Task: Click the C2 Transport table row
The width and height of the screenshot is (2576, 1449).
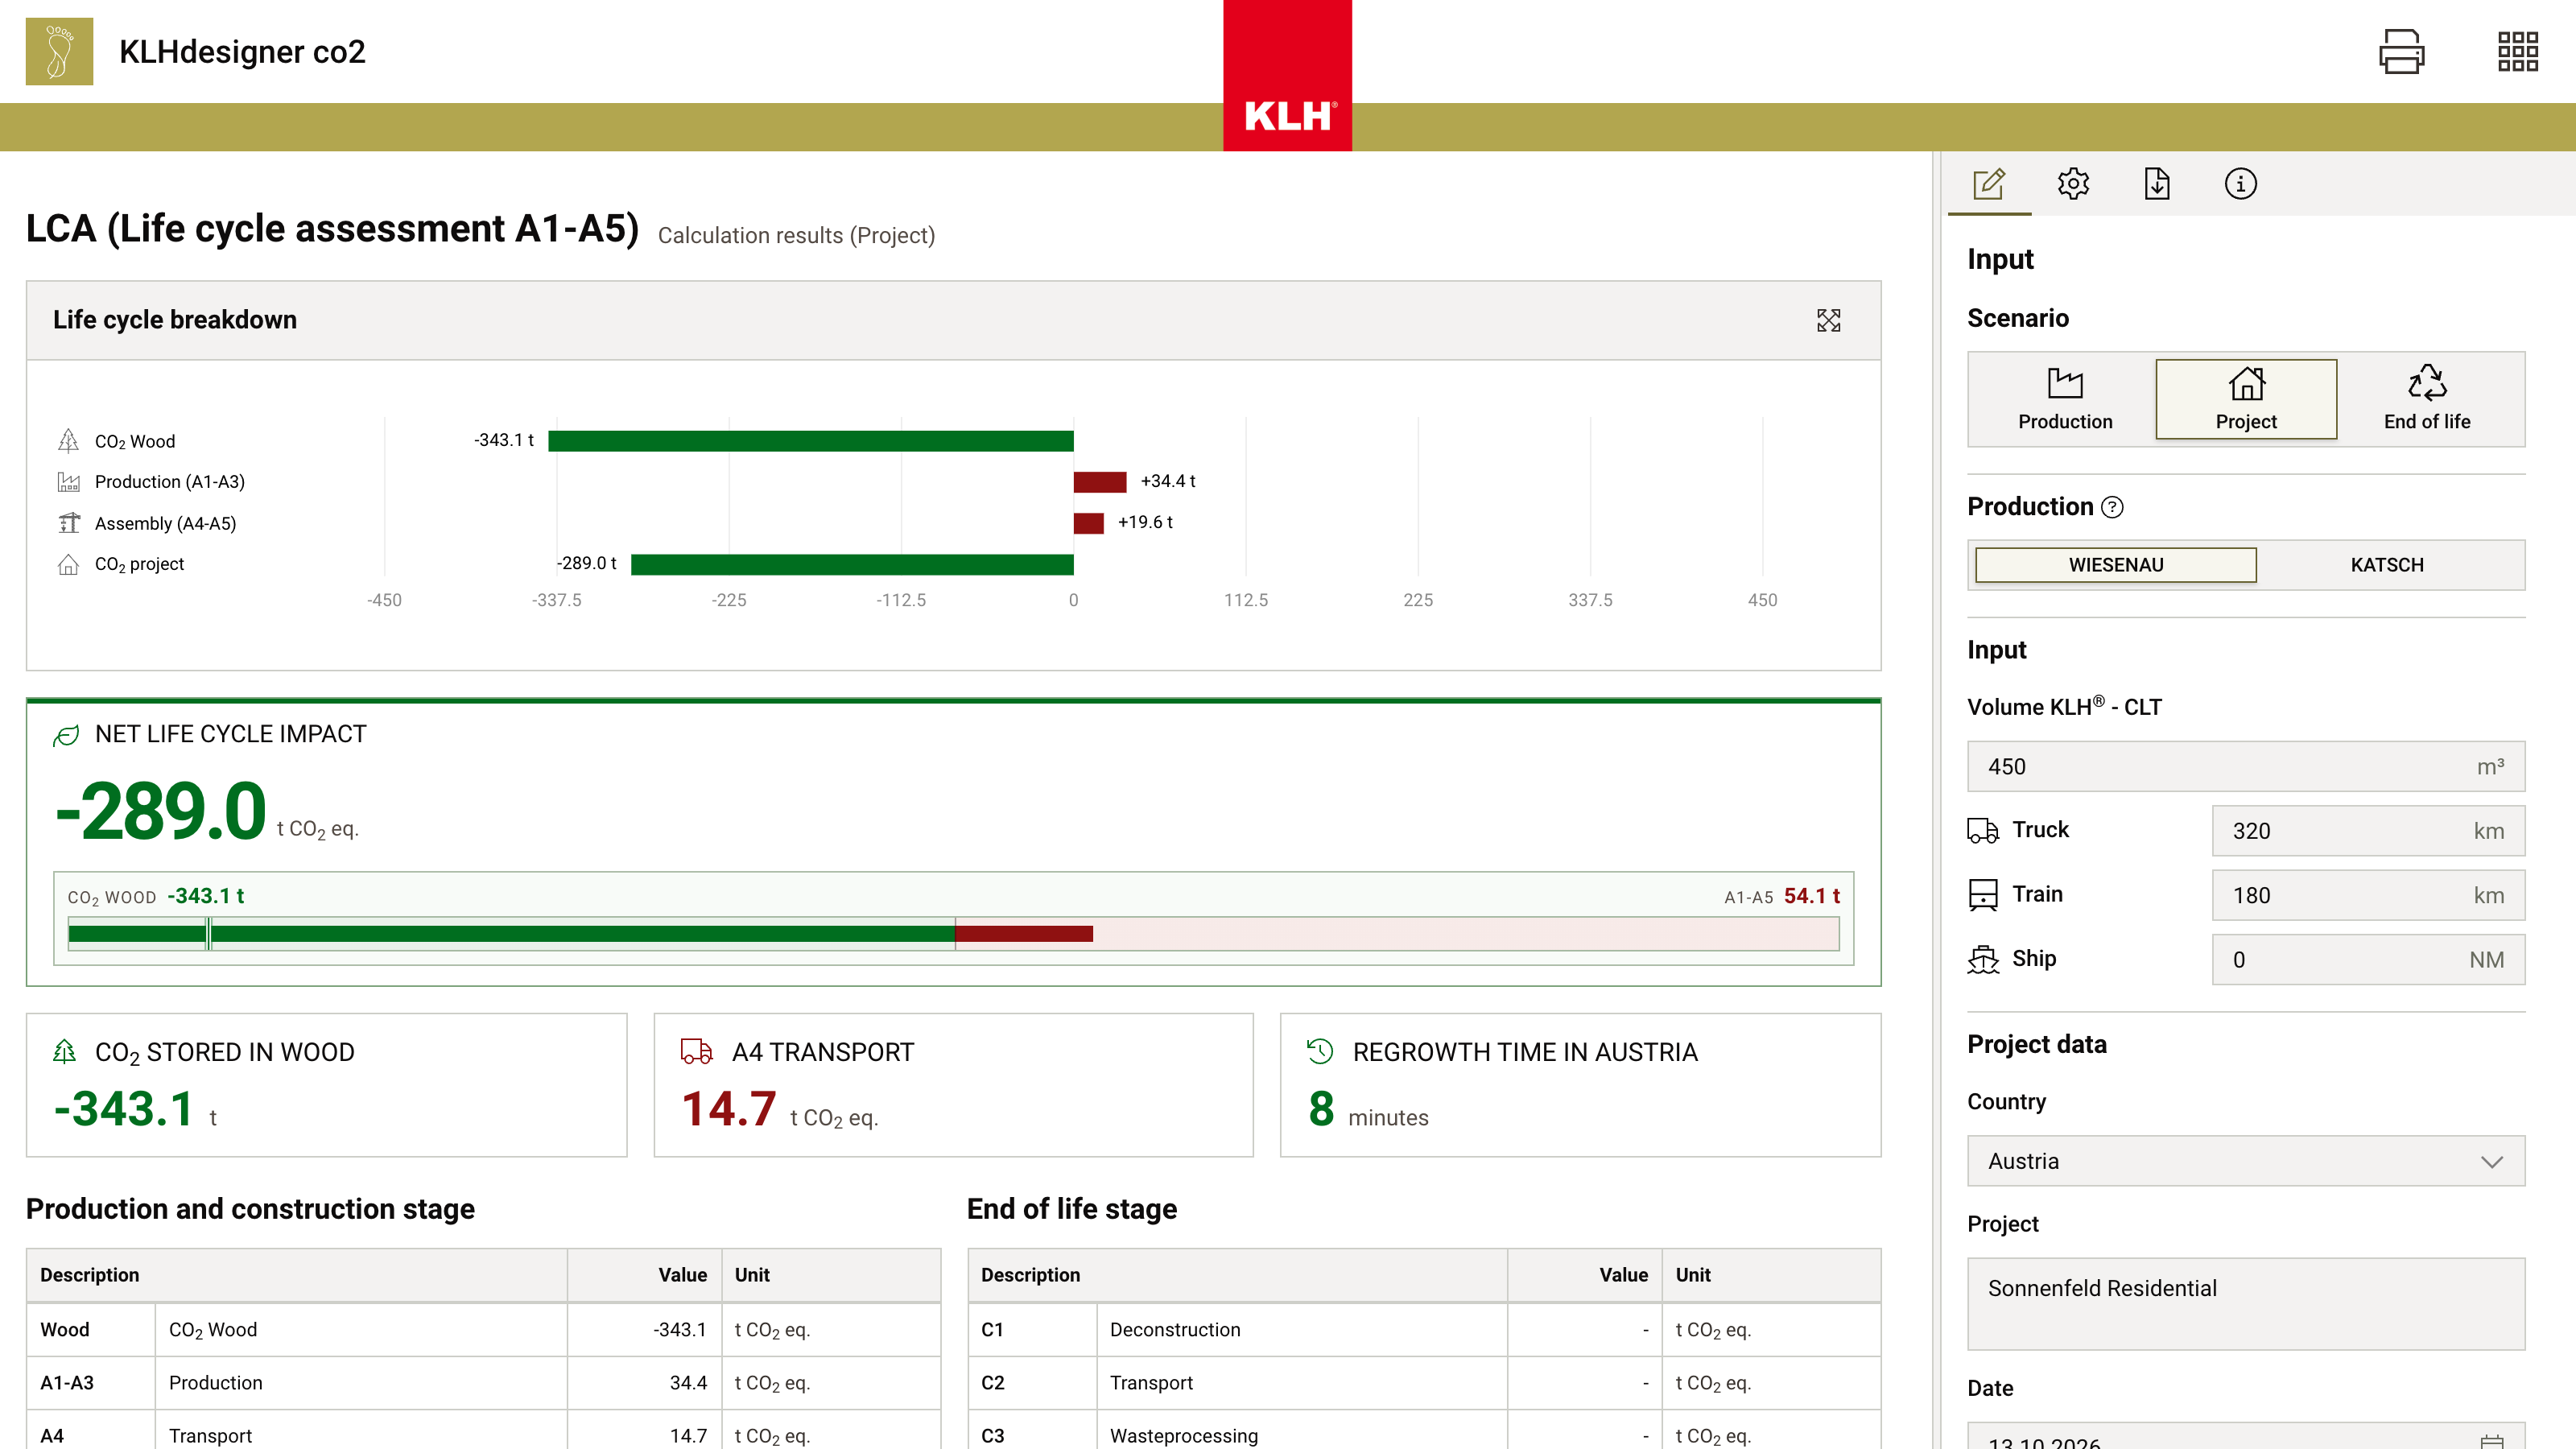Action: tap(1424, 1383)
